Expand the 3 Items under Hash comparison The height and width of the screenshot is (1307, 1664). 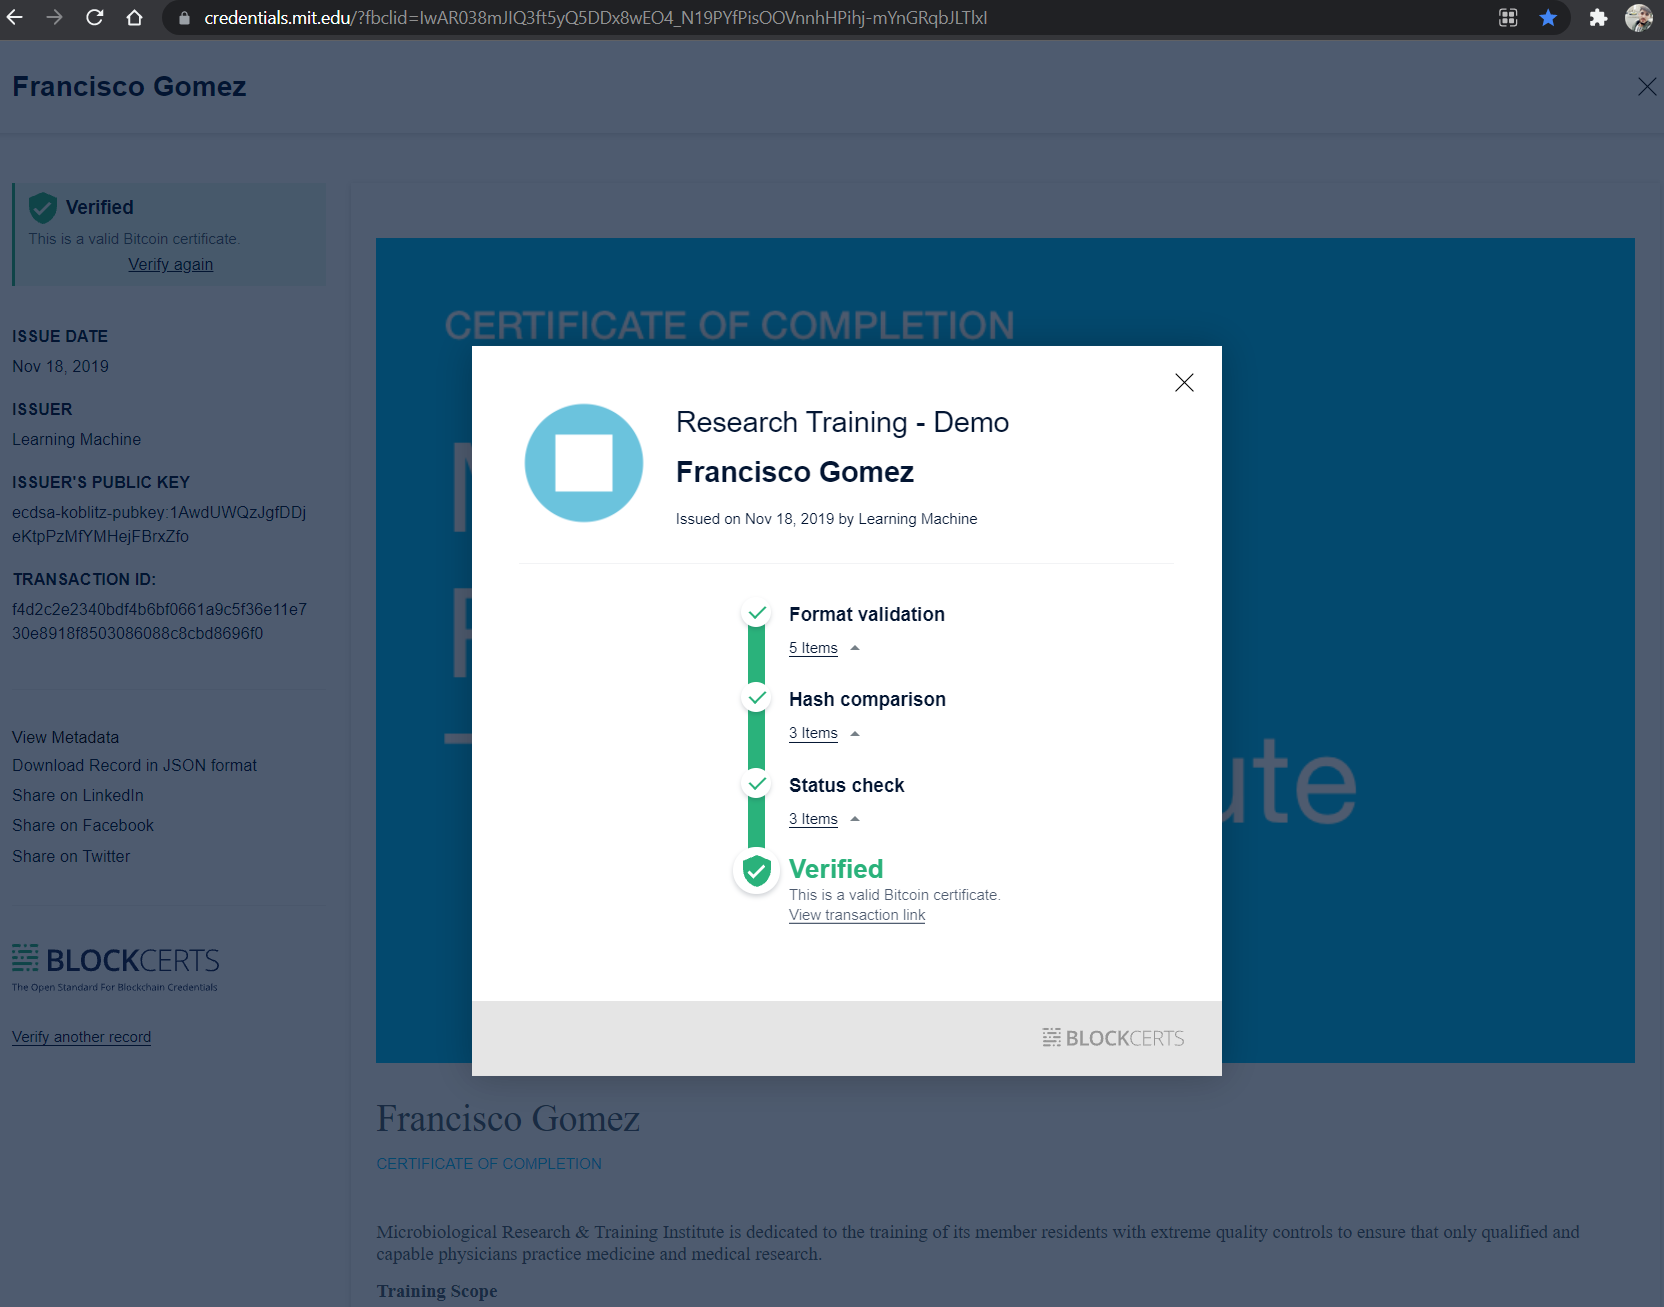pyautogui.click(x=813, y=733)
